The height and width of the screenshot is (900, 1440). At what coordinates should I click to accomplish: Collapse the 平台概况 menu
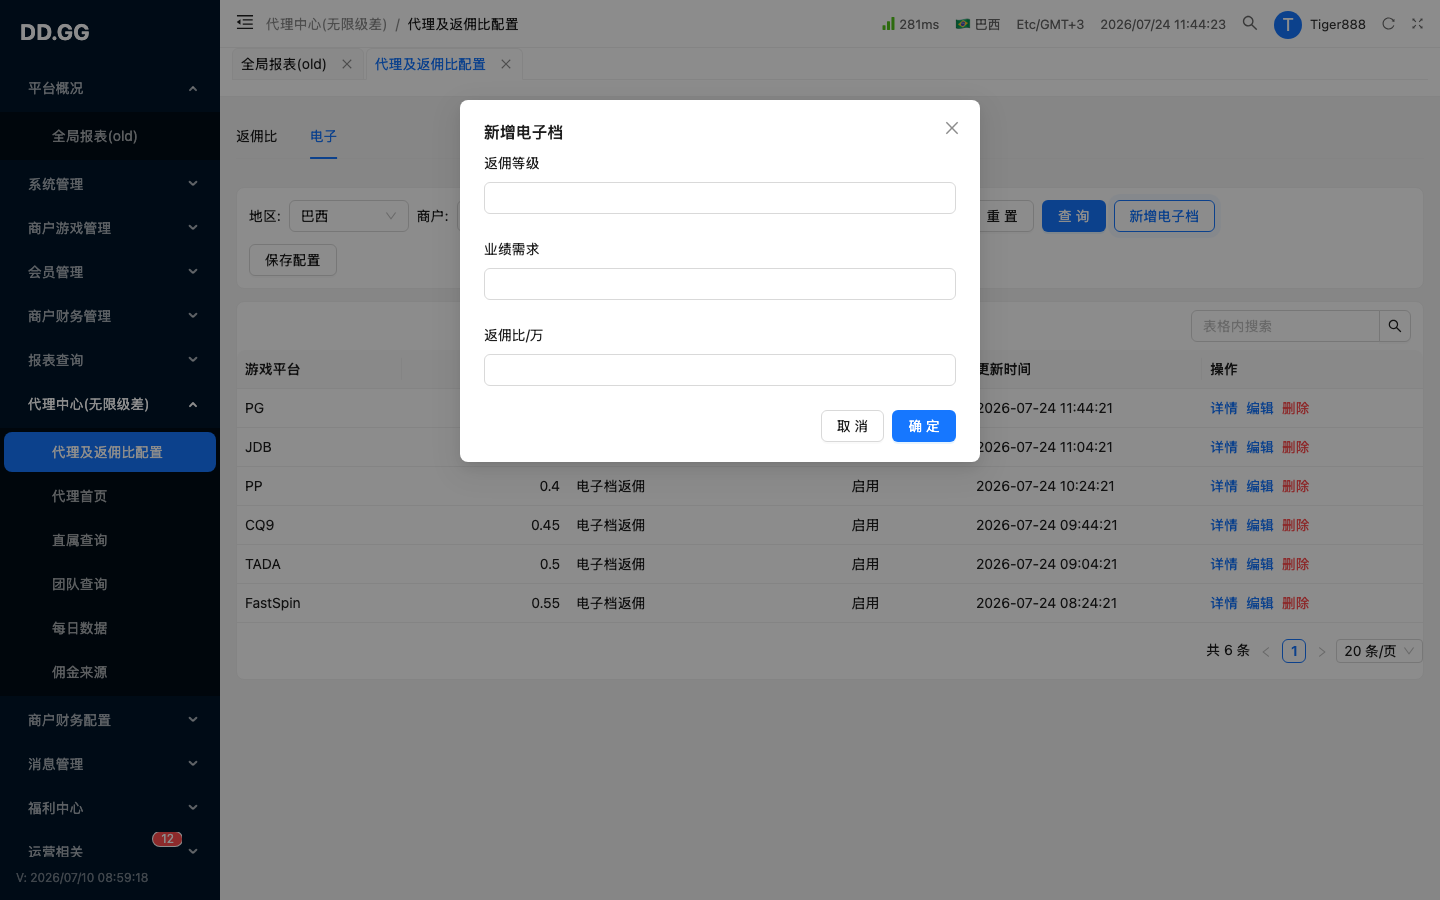(x=110, y=88)
